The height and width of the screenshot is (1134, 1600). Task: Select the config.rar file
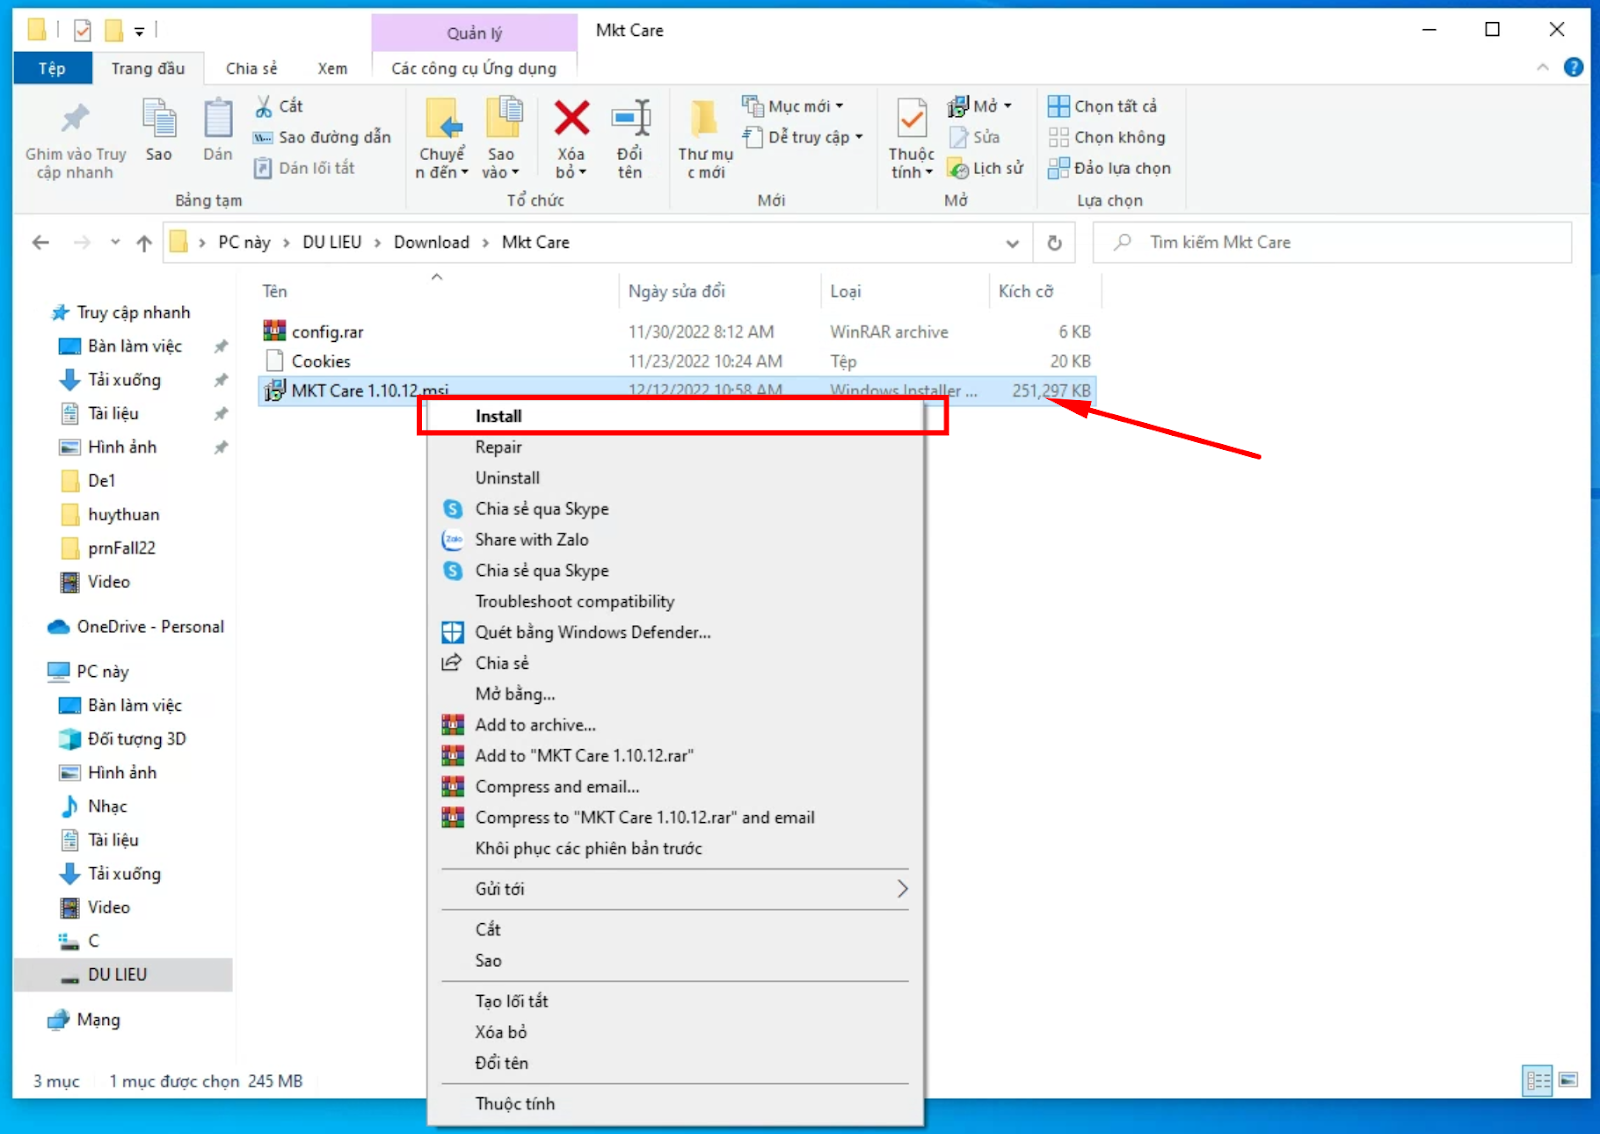tap(327, 332)
